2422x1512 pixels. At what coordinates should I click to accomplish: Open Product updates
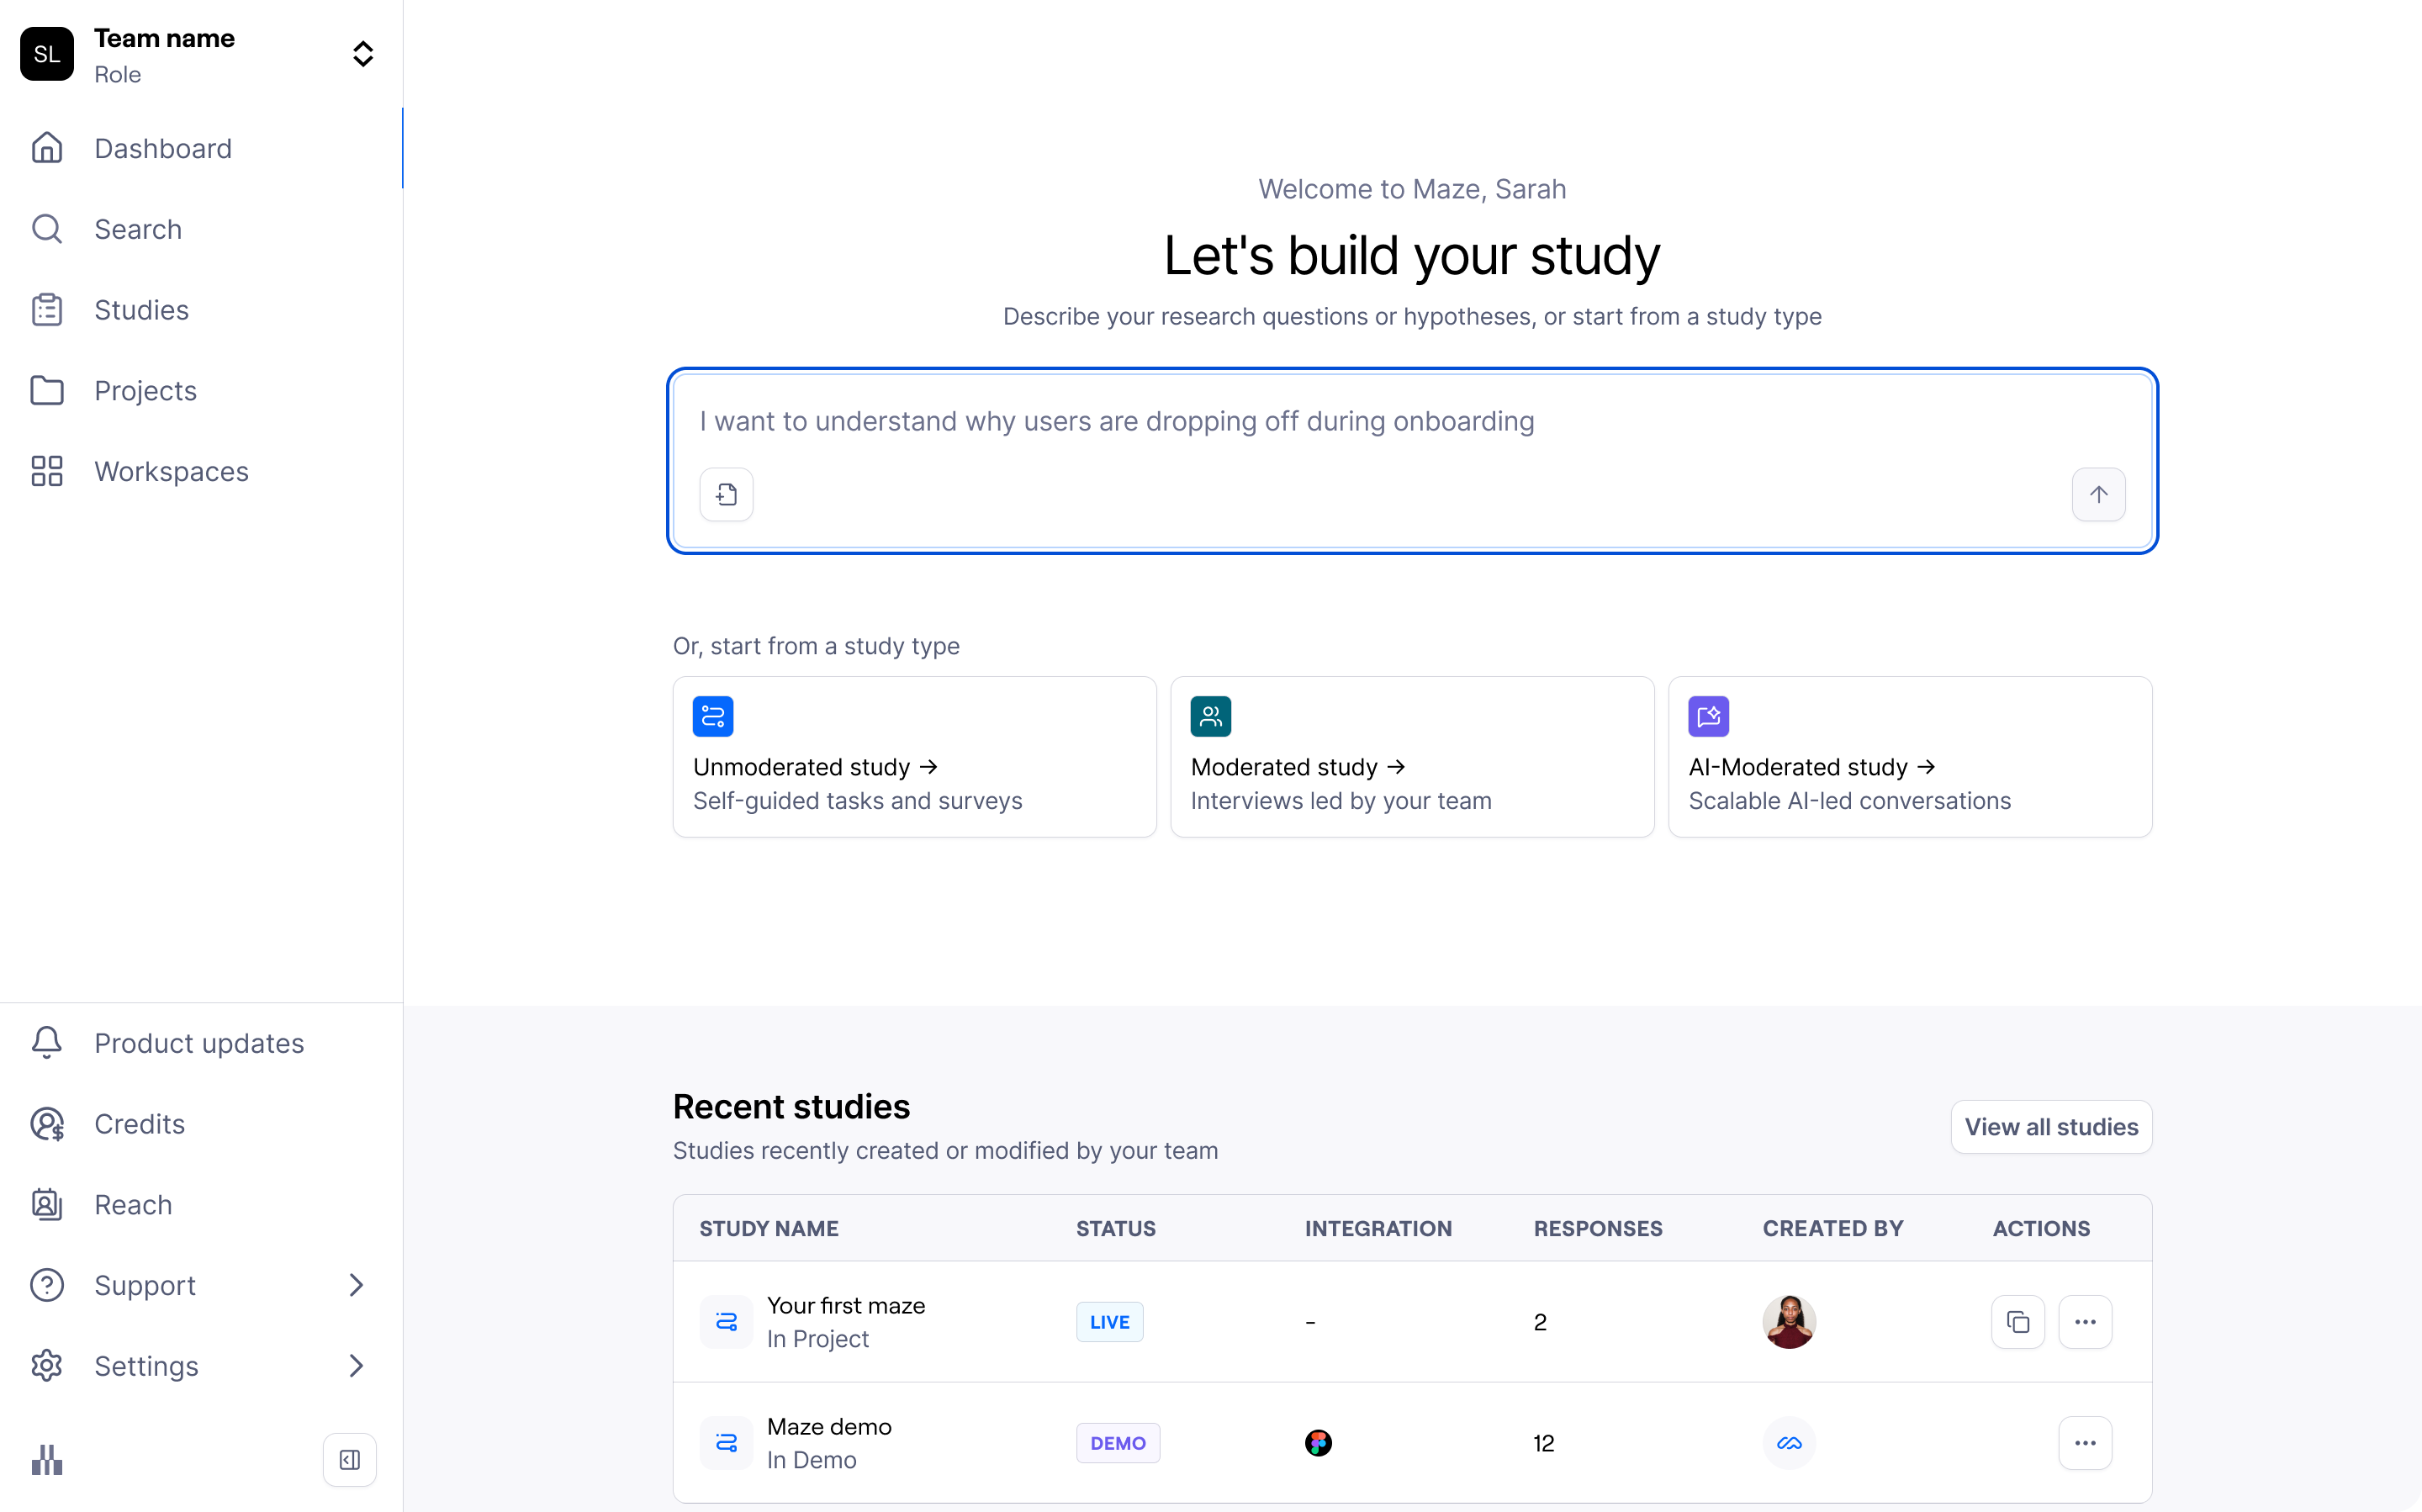click(201, 1043)
